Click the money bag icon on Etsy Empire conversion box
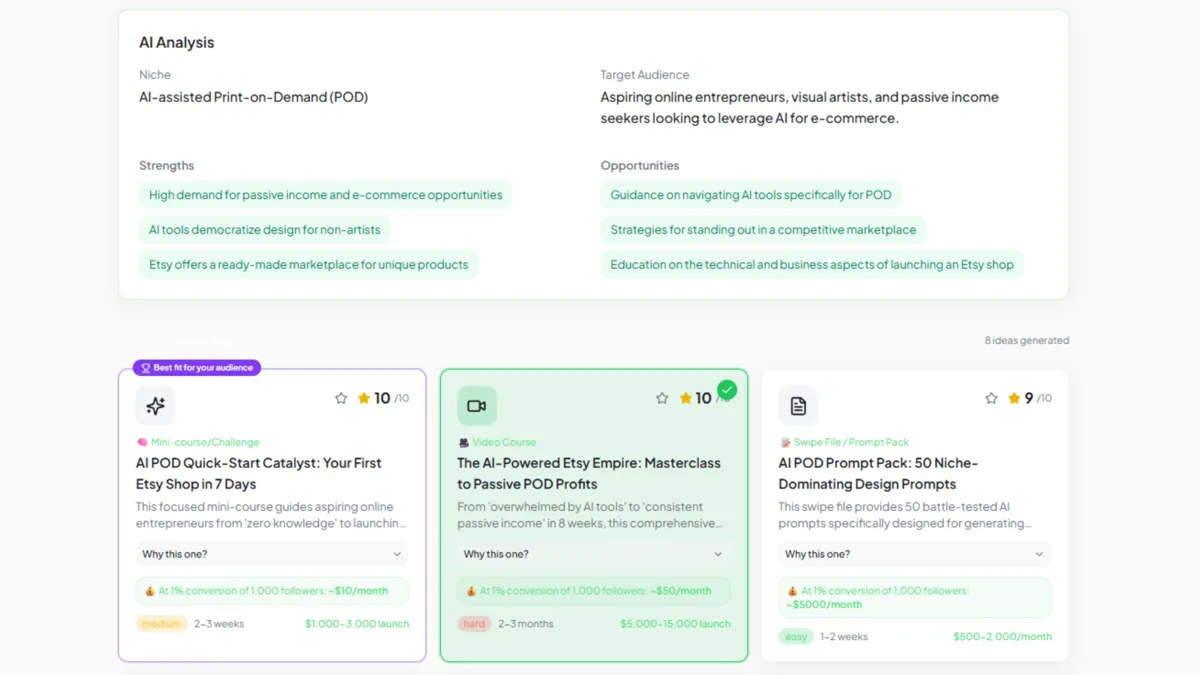 coord(472,591)
